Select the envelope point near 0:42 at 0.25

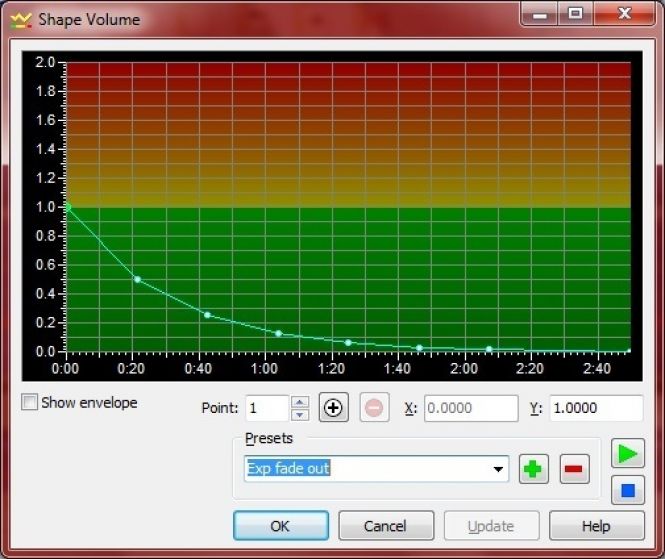[x=207, y=315]
